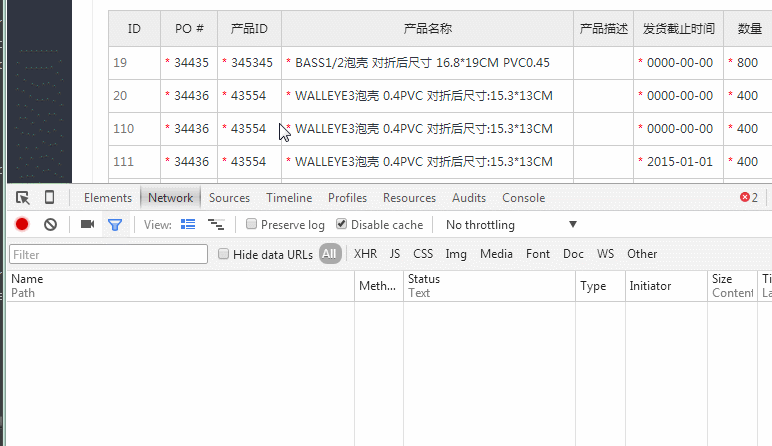The width and height of the screenshot is (772, 446).
Task: Click the PO # column header
Action: [189, 29]
